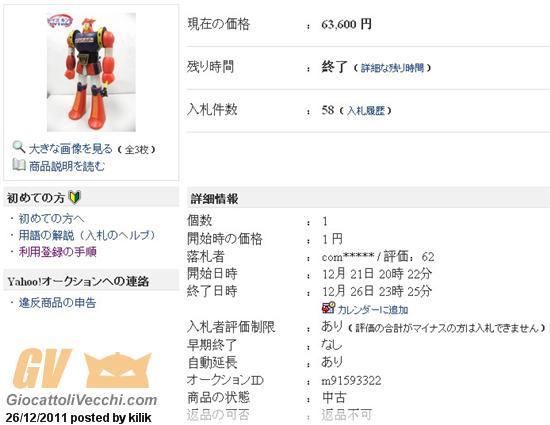The image size is (550, 425).
Task: Click the 詳細情報 section header
Action: pos(214,199)
